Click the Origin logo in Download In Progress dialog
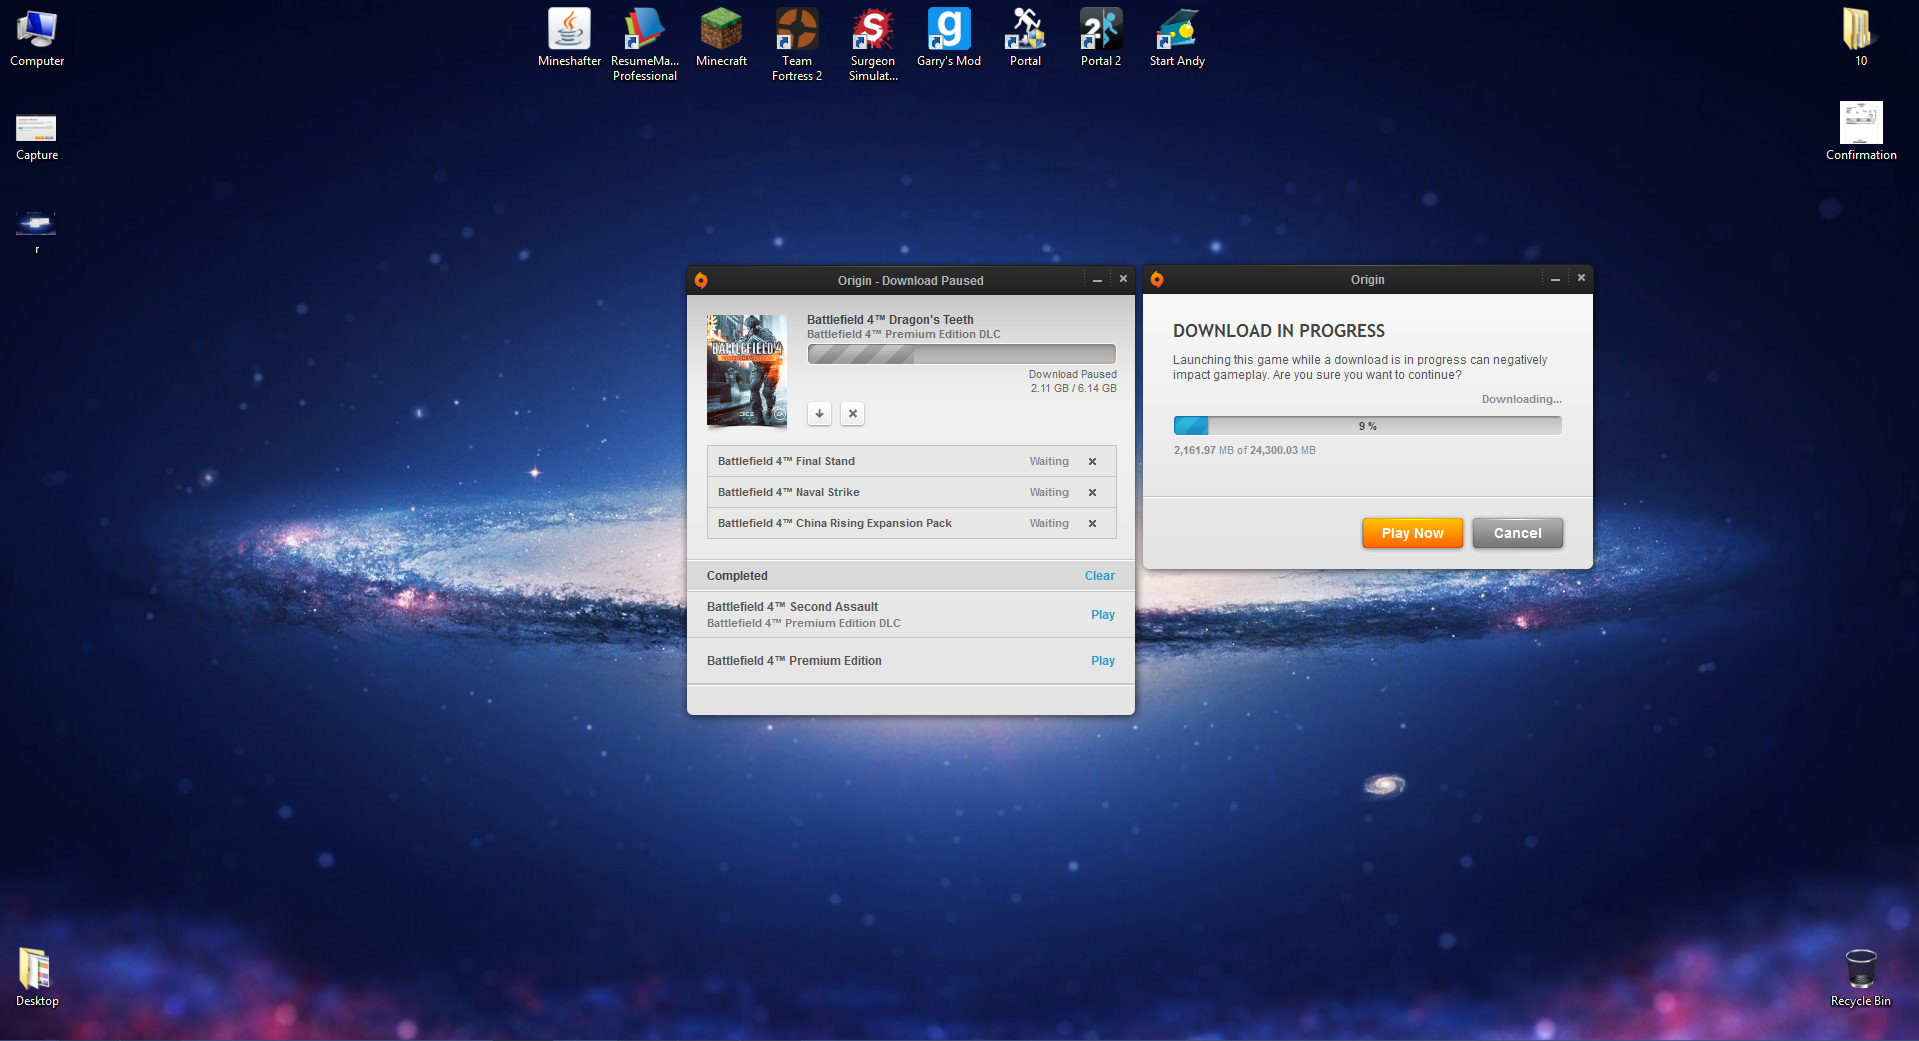Viewport: 1919px width, 1041px height. click(1157, 279)
